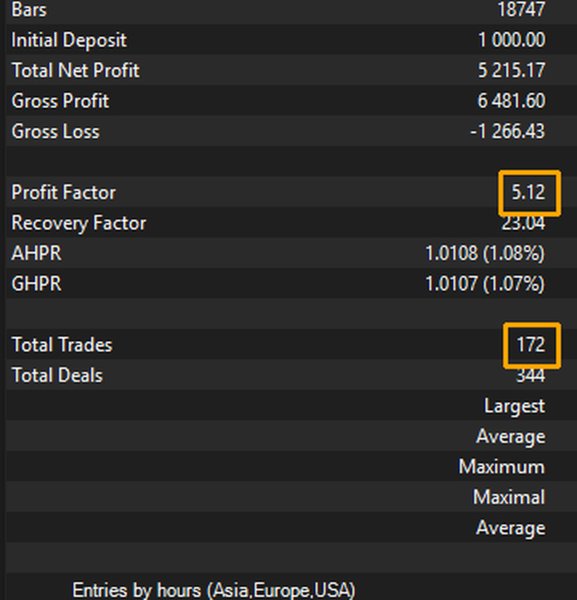Image resolution: width=577 pixels, height=600 pixels.
Task: Select the Profit Factor value 5.12
Action: pyautogui.click(x=528, y=192)
